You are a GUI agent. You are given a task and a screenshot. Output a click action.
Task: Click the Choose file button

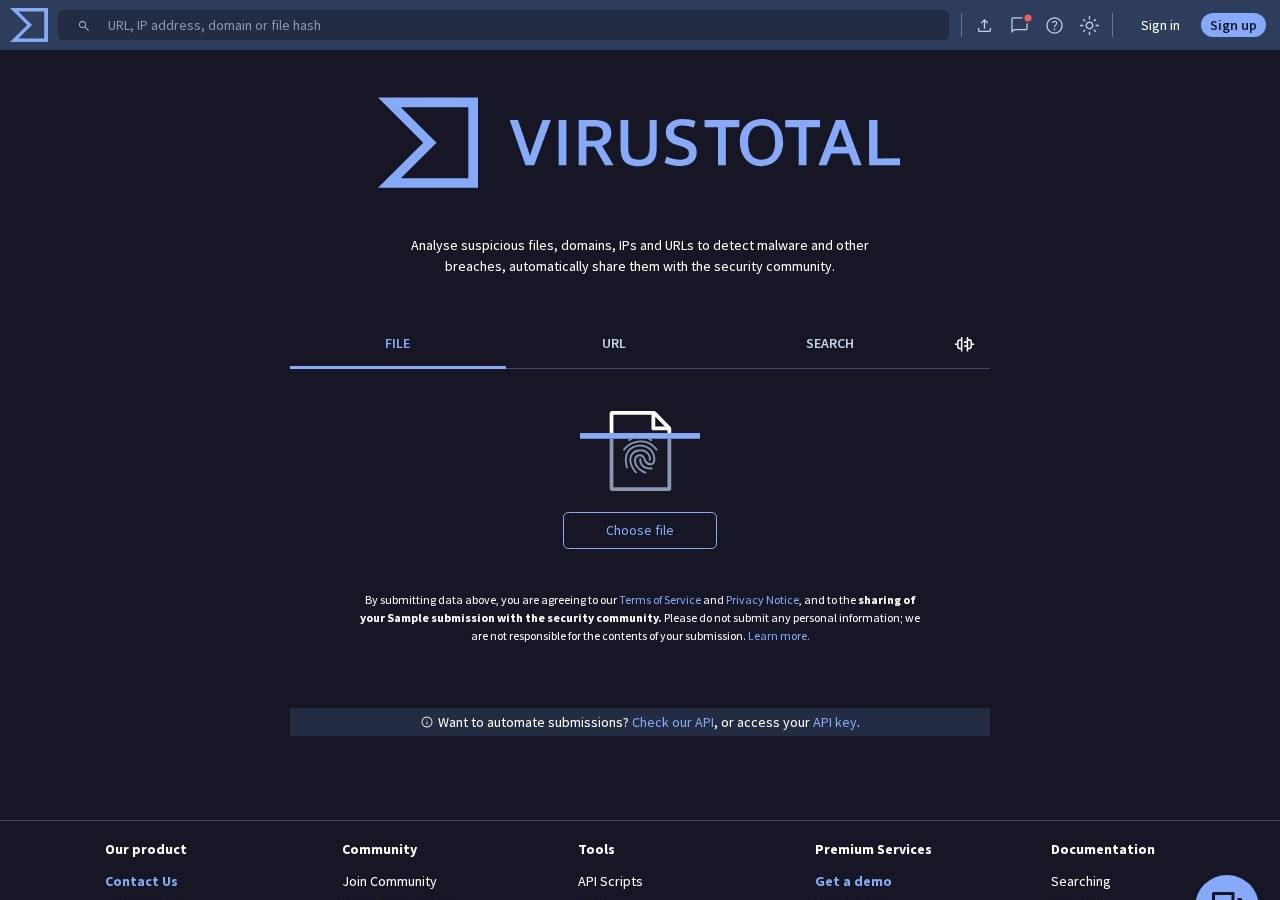pos(640,530)
